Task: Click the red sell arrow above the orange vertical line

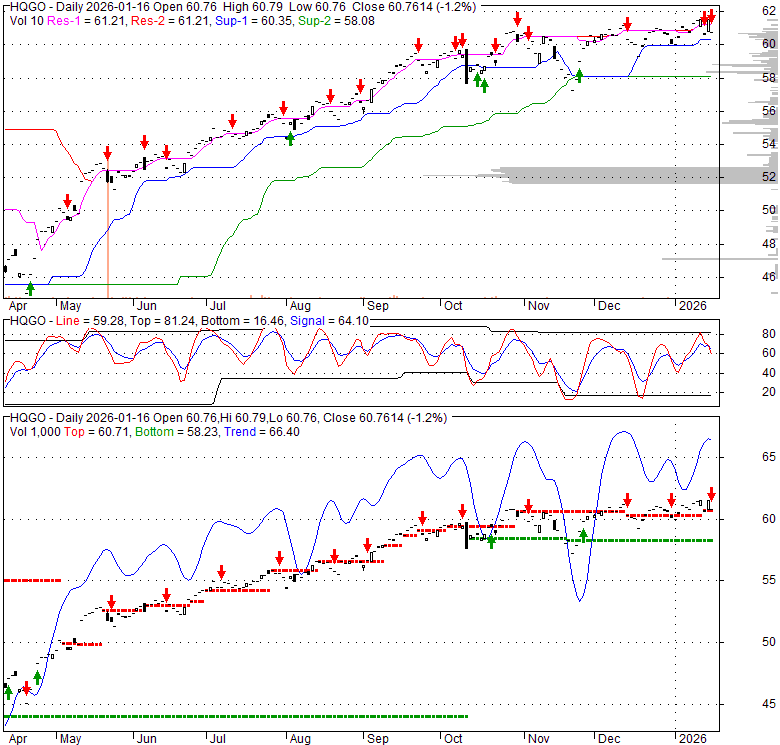Action: coord(107,153)
